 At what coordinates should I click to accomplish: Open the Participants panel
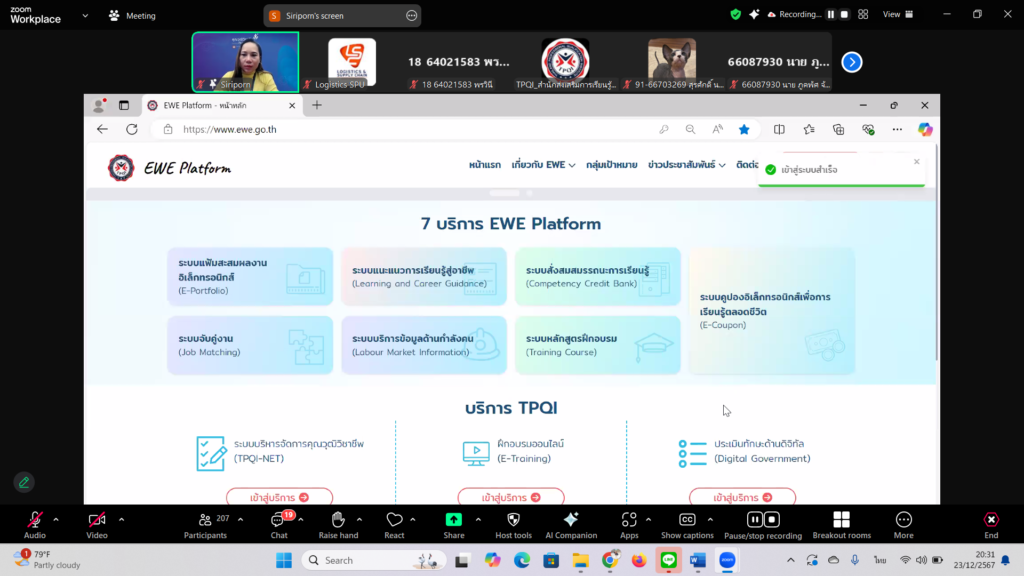[x=205, y=524]
